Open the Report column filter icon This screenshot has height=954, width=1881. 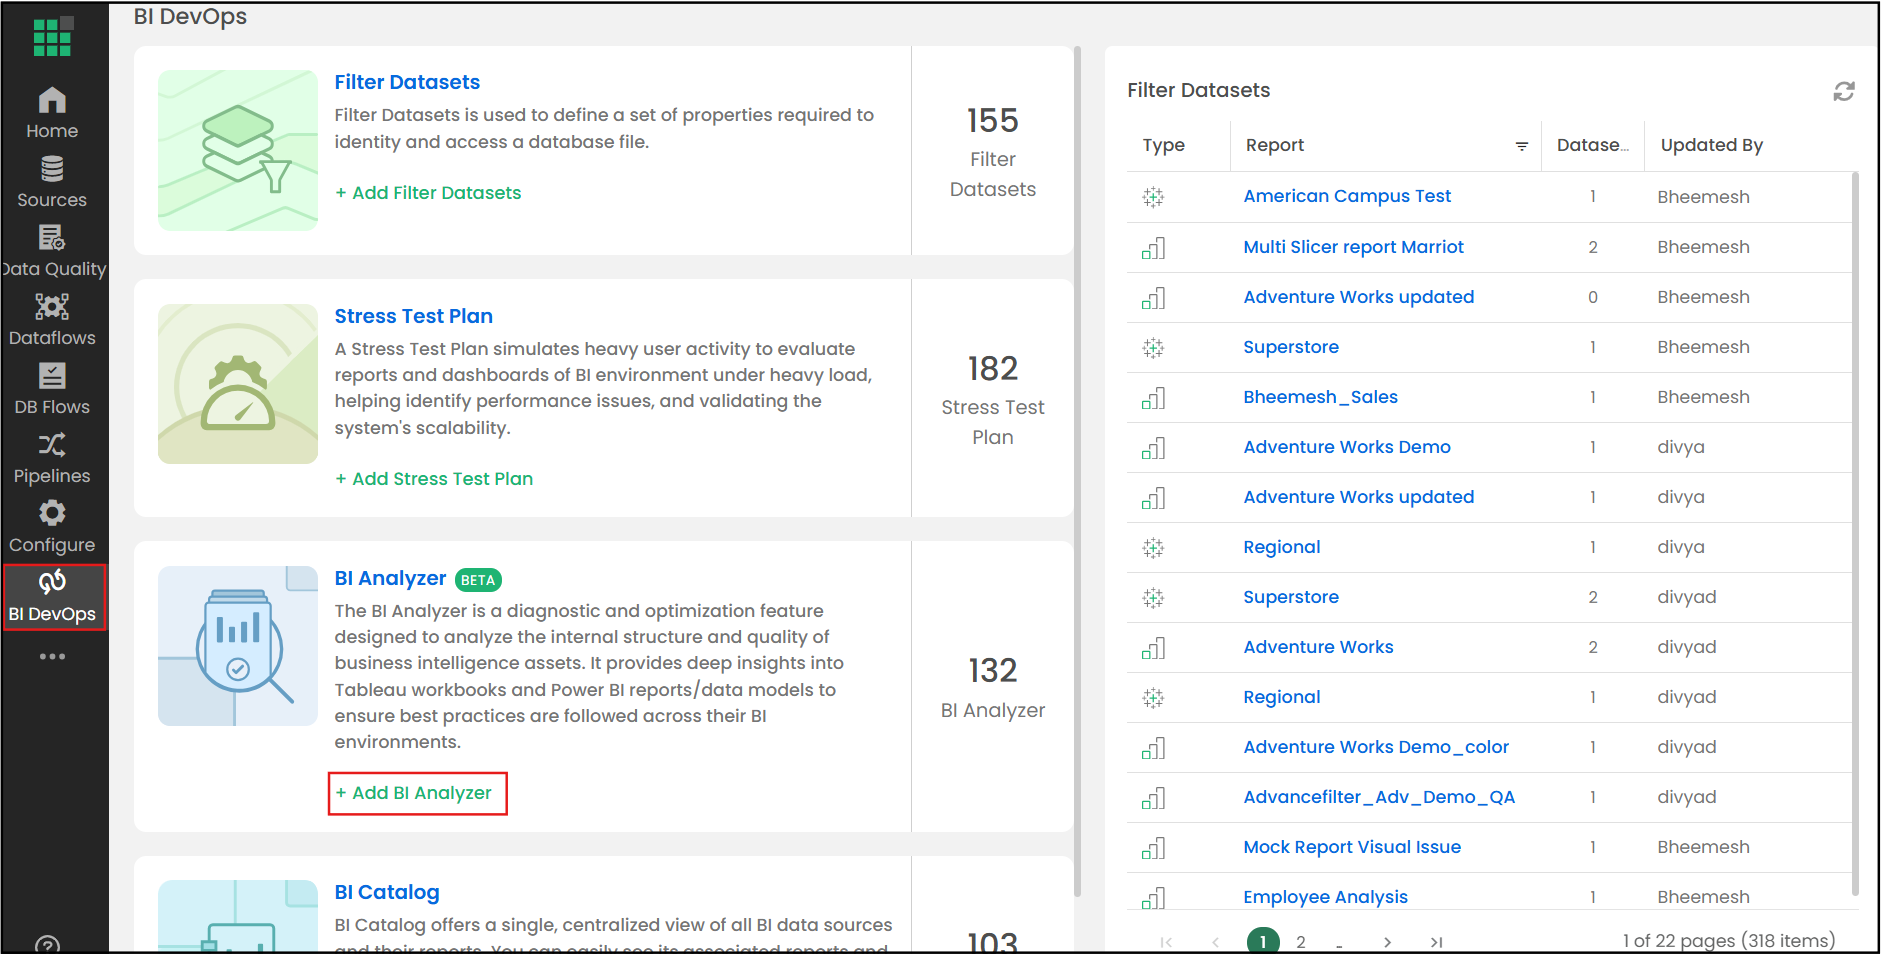point(1521,146)
